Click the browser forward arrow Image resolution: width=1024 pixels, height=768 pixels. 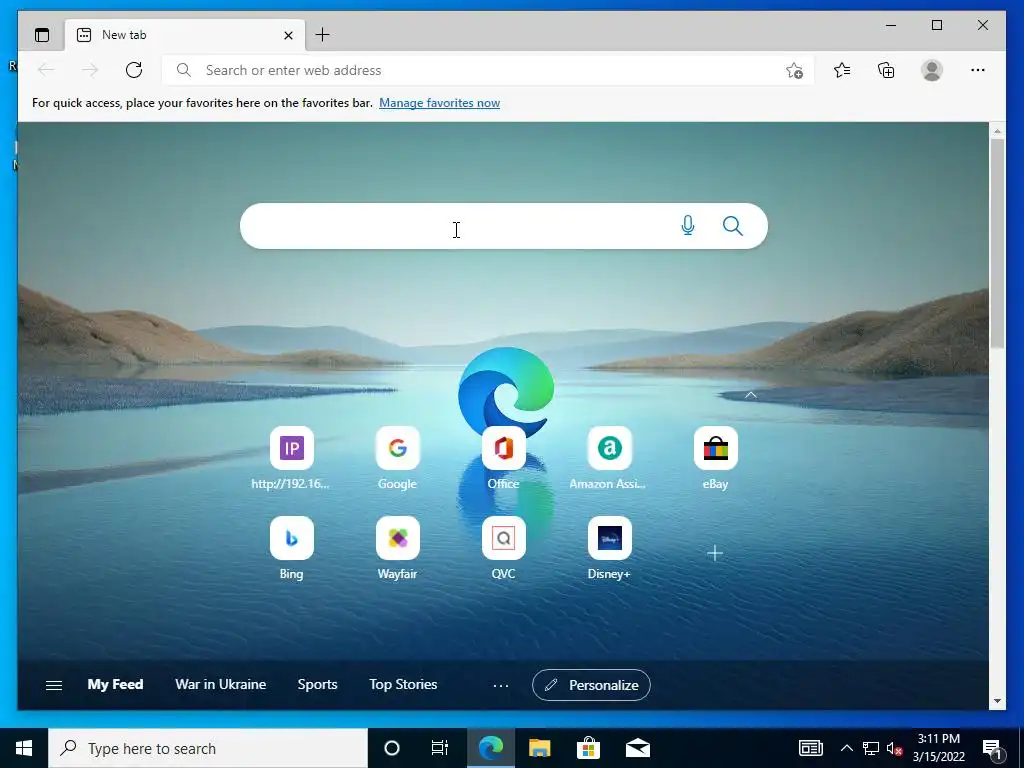(x=90, y=70)
